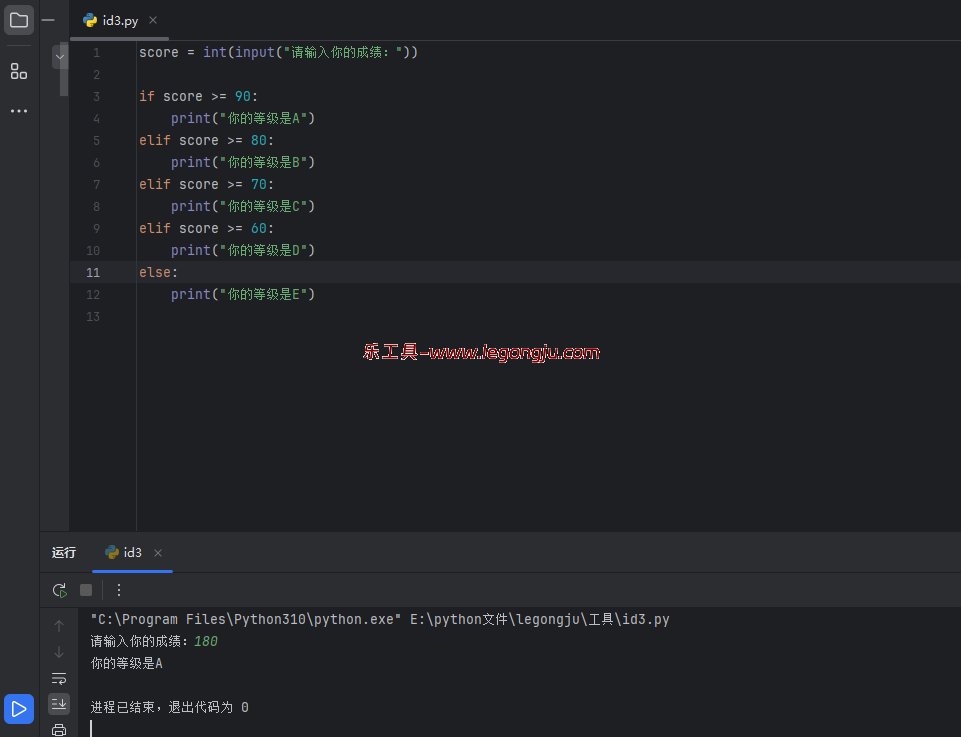Toggle soft-wrap for console output
The width and height of the screenshot is (961, 737).
click(59, 678)
